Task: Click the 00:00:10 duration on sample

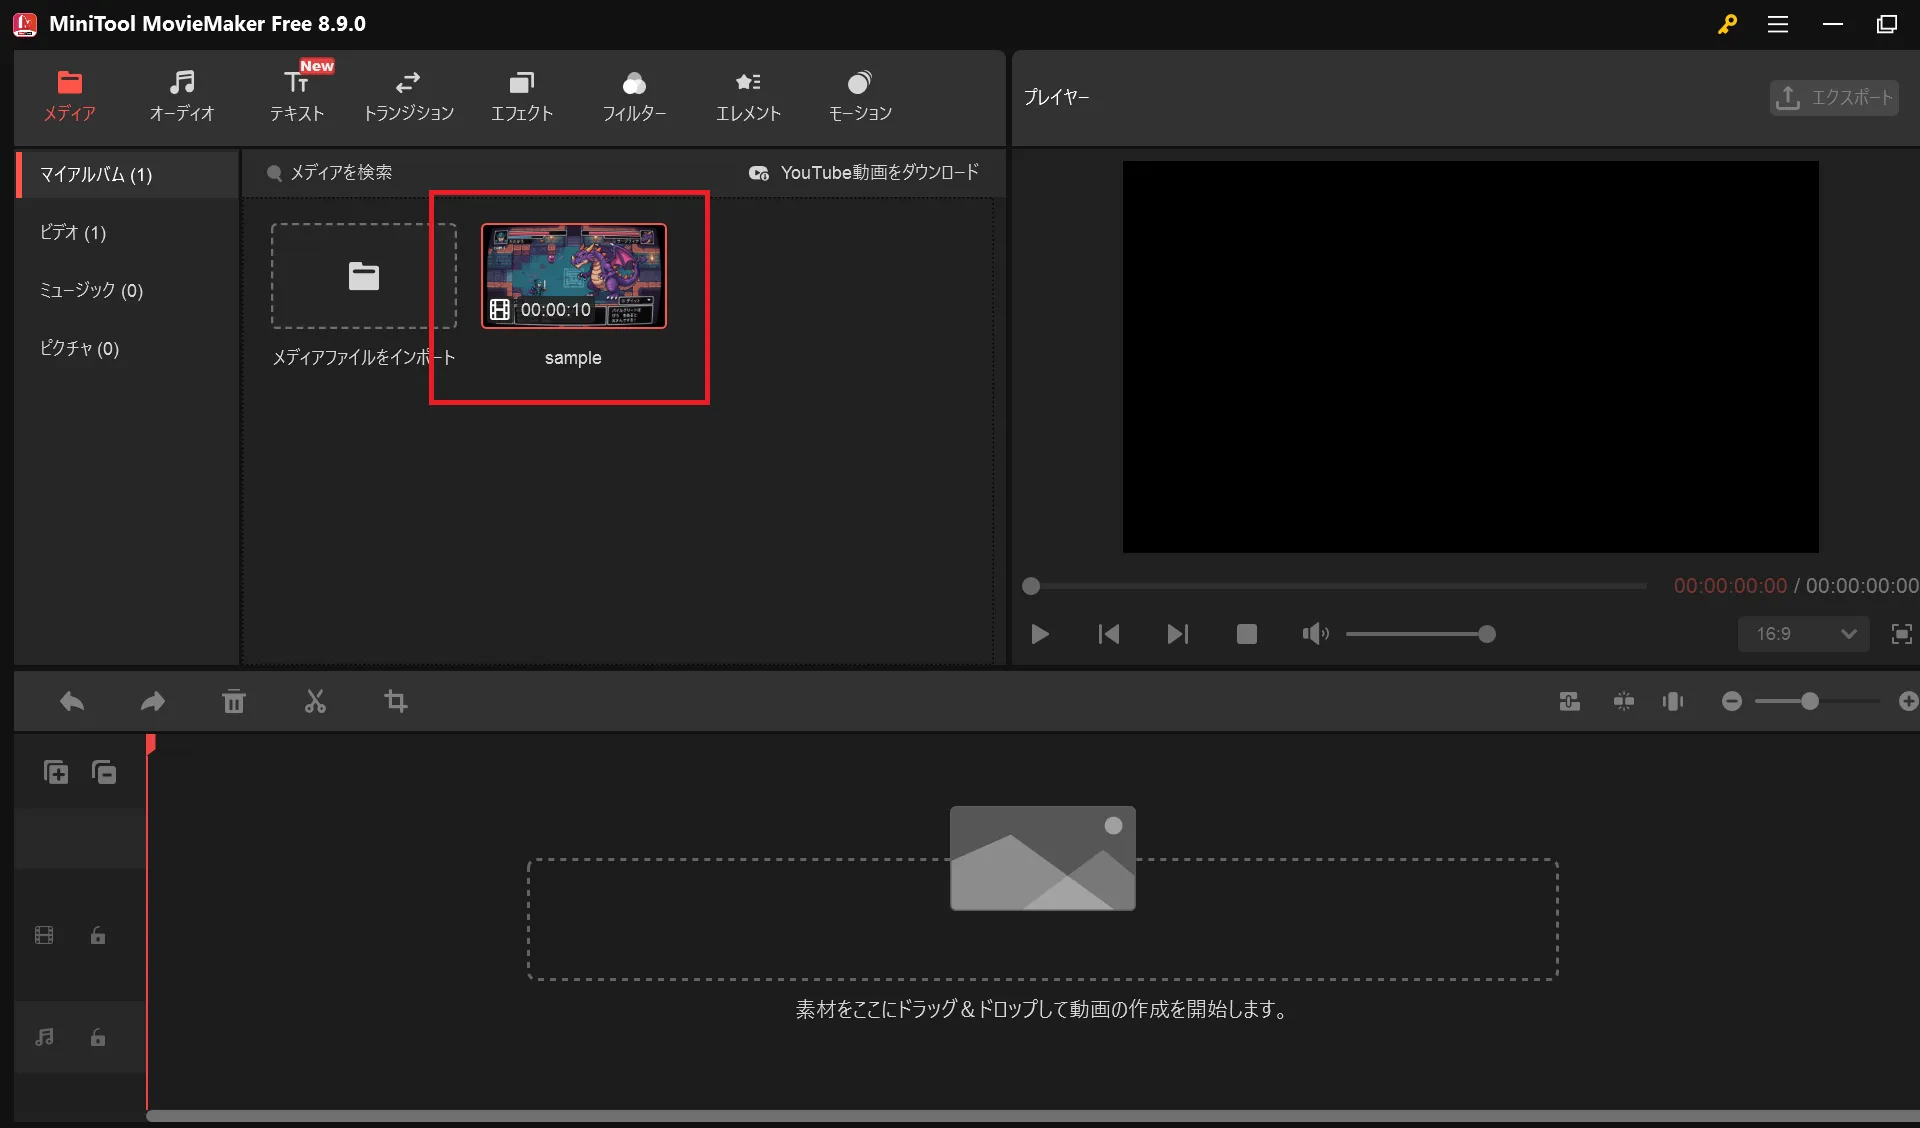Action: tap(555, 310)
